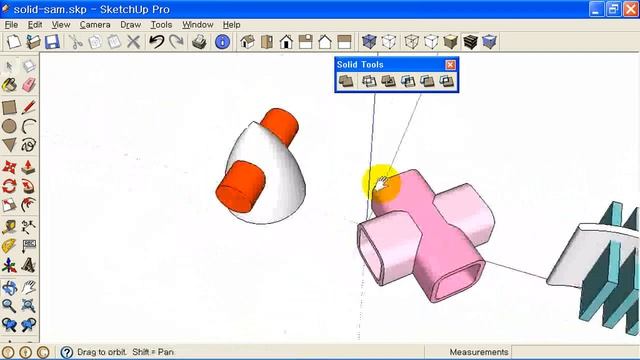The height and width of the screenshot is (360, 640).
Task: Use Intersect in Solid Tools
Action: point(369,81)
